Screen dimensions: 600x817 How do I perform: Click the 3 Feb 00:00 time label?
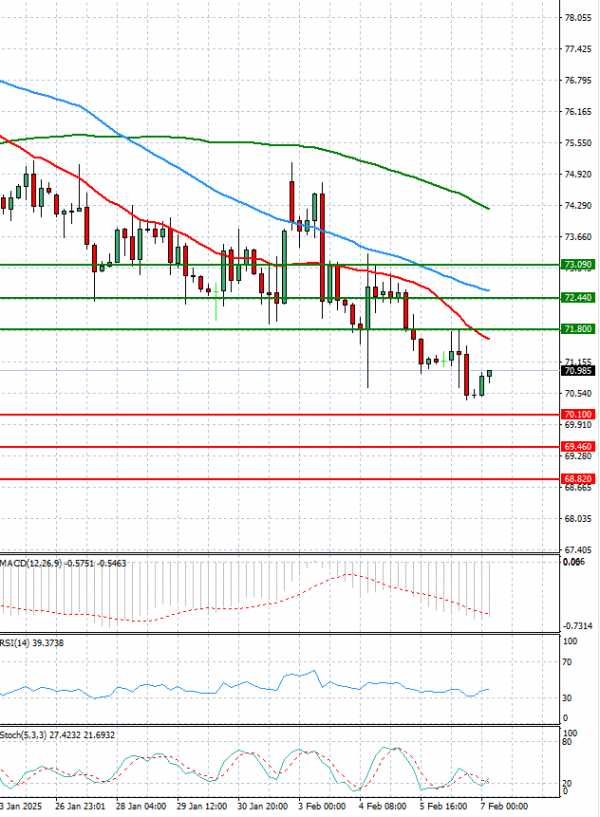[x=324, y=805]
